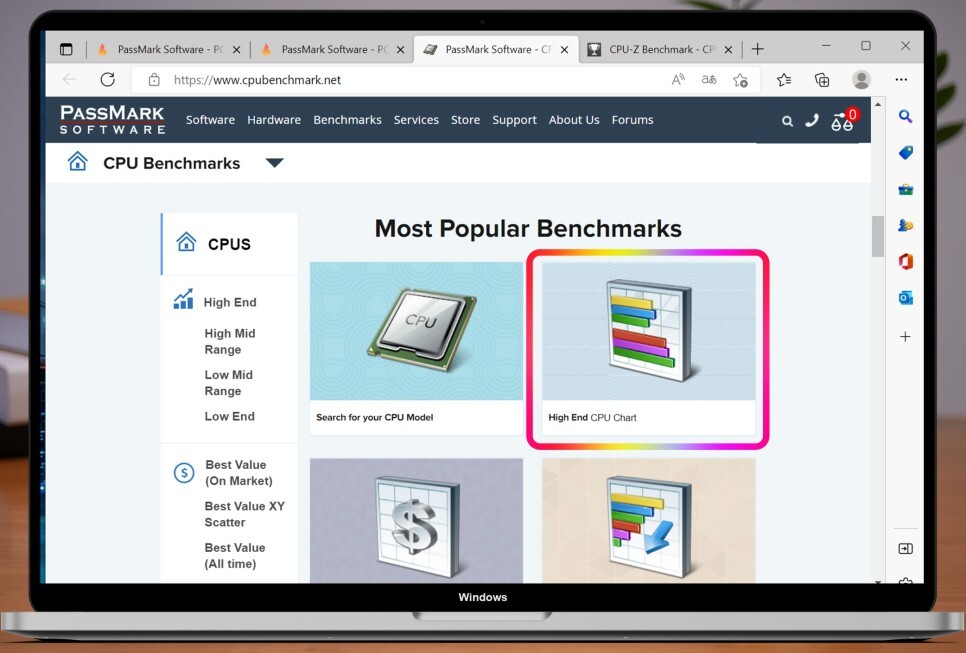This screenshot has height=653, width=966.
Task: Open the Hardware menu
Action: (x=274, y=120)
